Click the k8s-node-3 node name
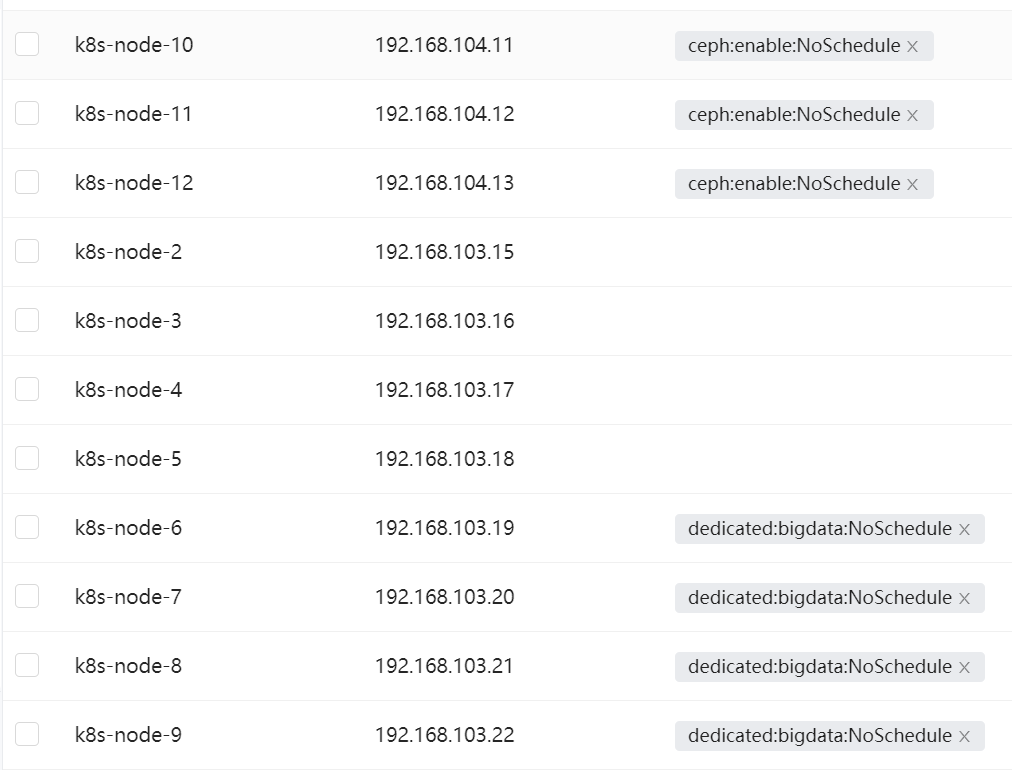 [128, 321]
